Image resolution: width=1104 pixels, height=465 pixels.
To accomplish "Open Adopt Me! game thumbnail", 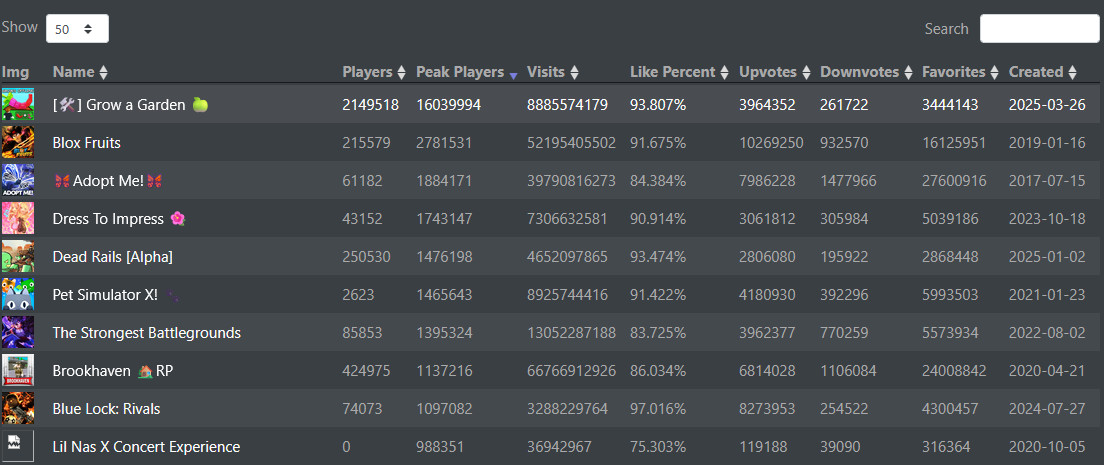I will coord(18,180).
